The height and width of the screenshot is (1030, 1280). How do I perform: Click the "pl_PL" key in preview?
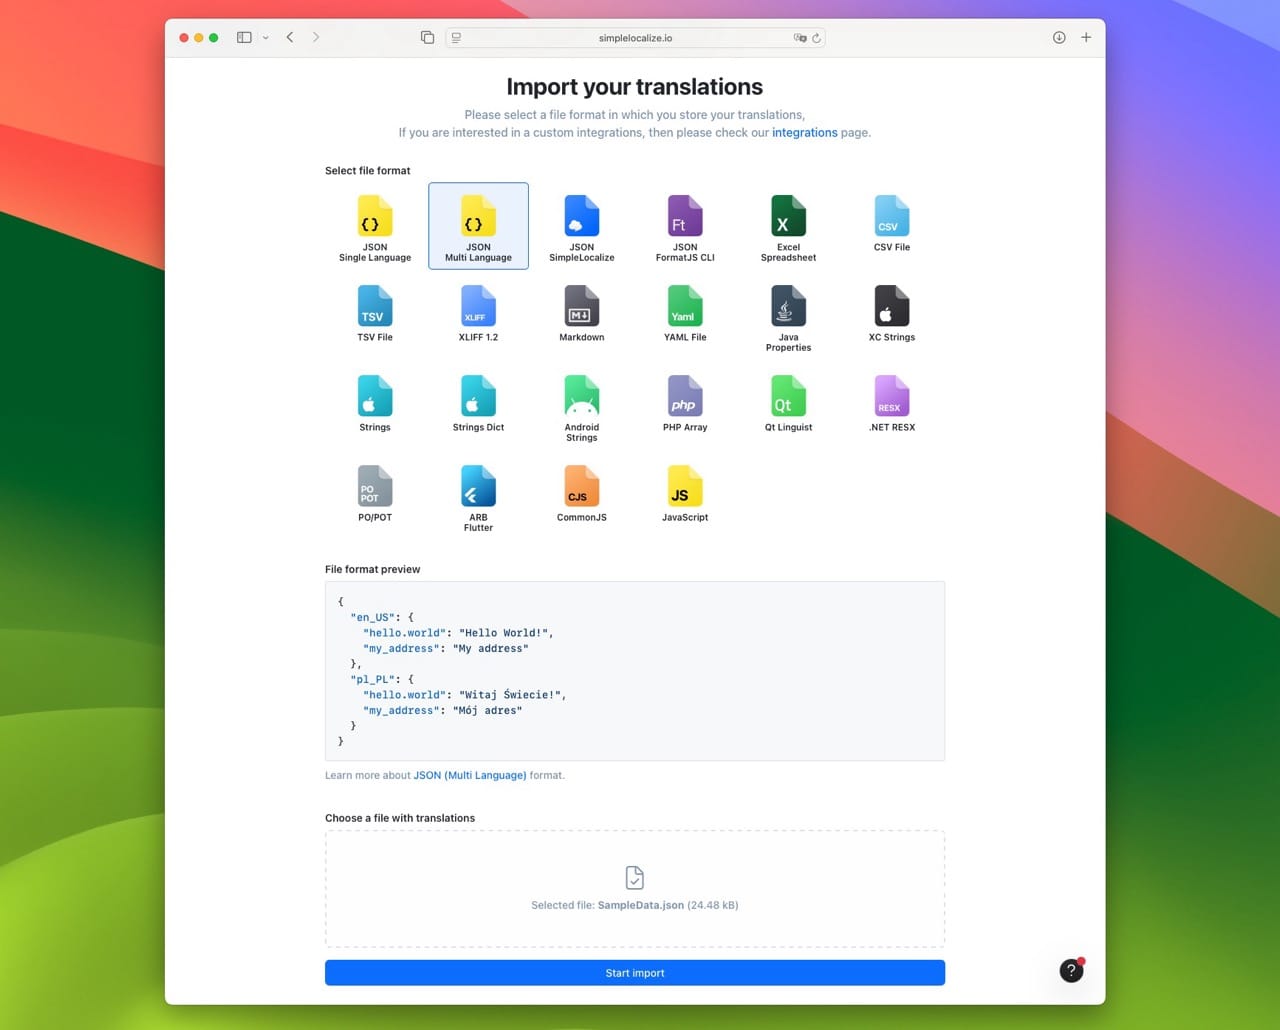point(372,679)
